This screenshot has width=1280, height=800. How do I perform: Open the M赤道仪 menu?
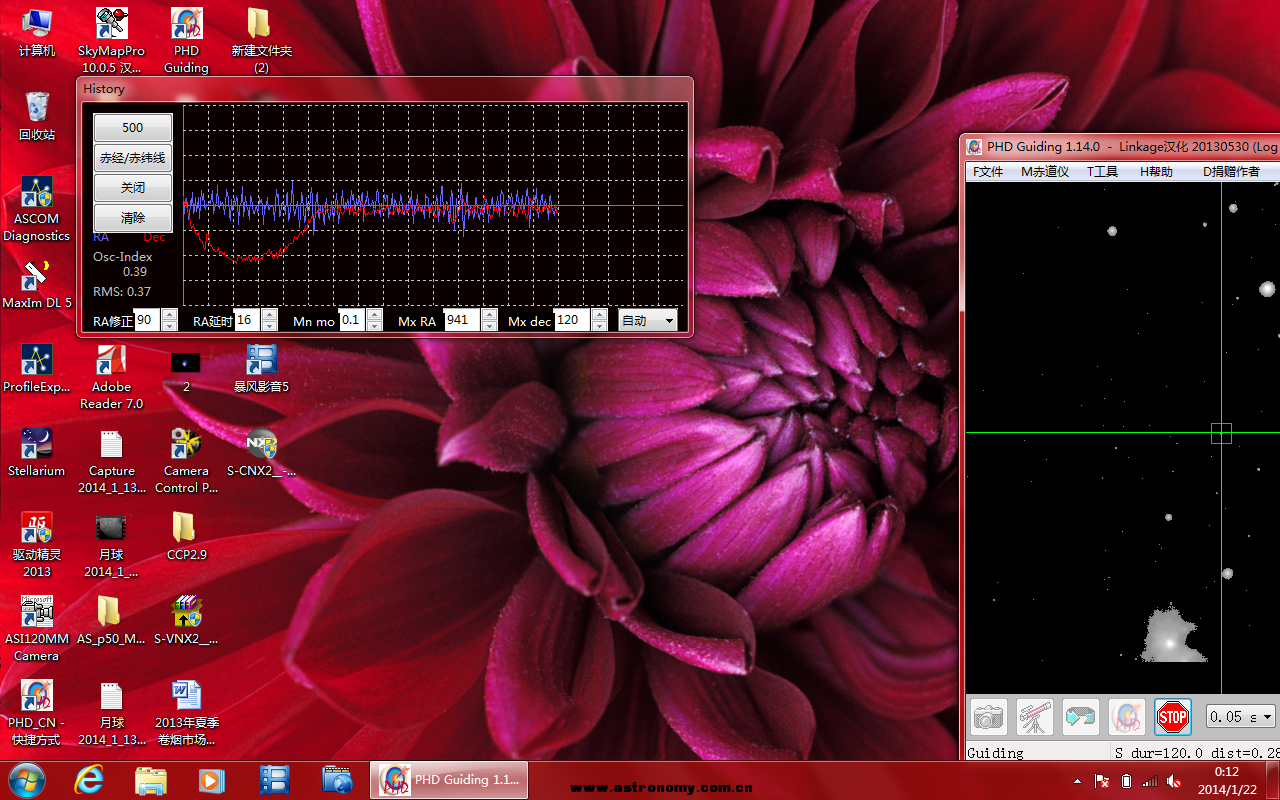click(1045, 172)
